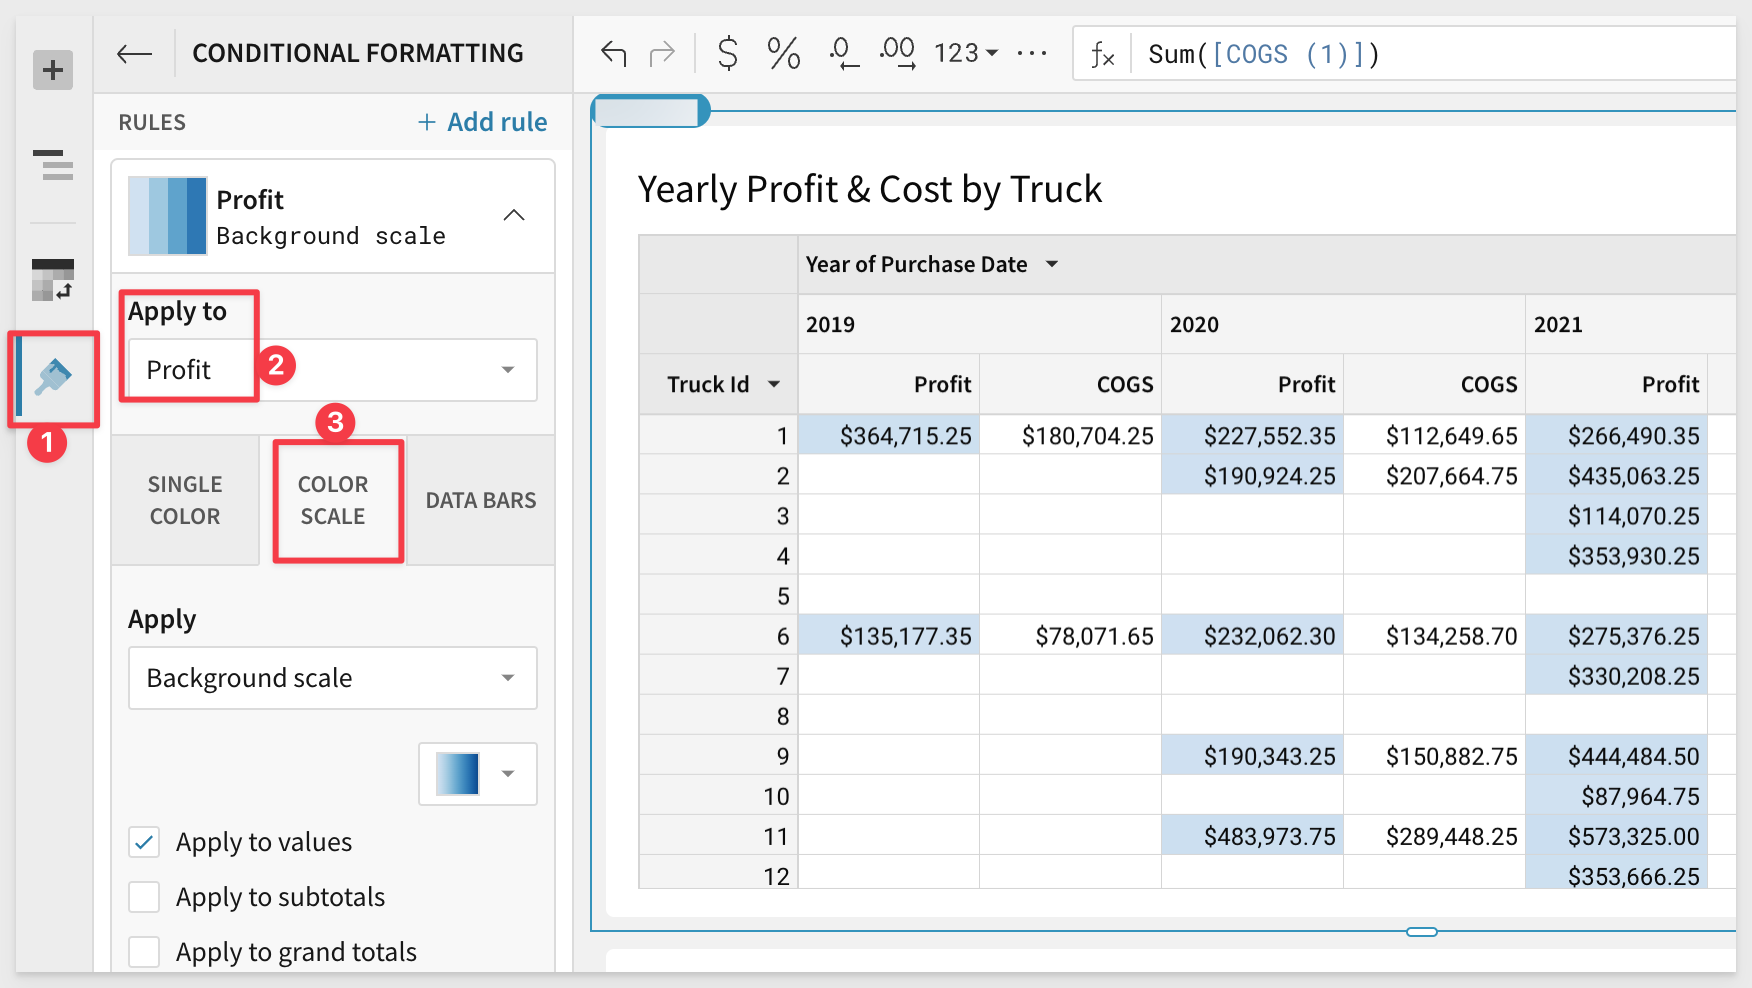Click Add rule link
1752x988 pixels.
(x=482, y=122)
